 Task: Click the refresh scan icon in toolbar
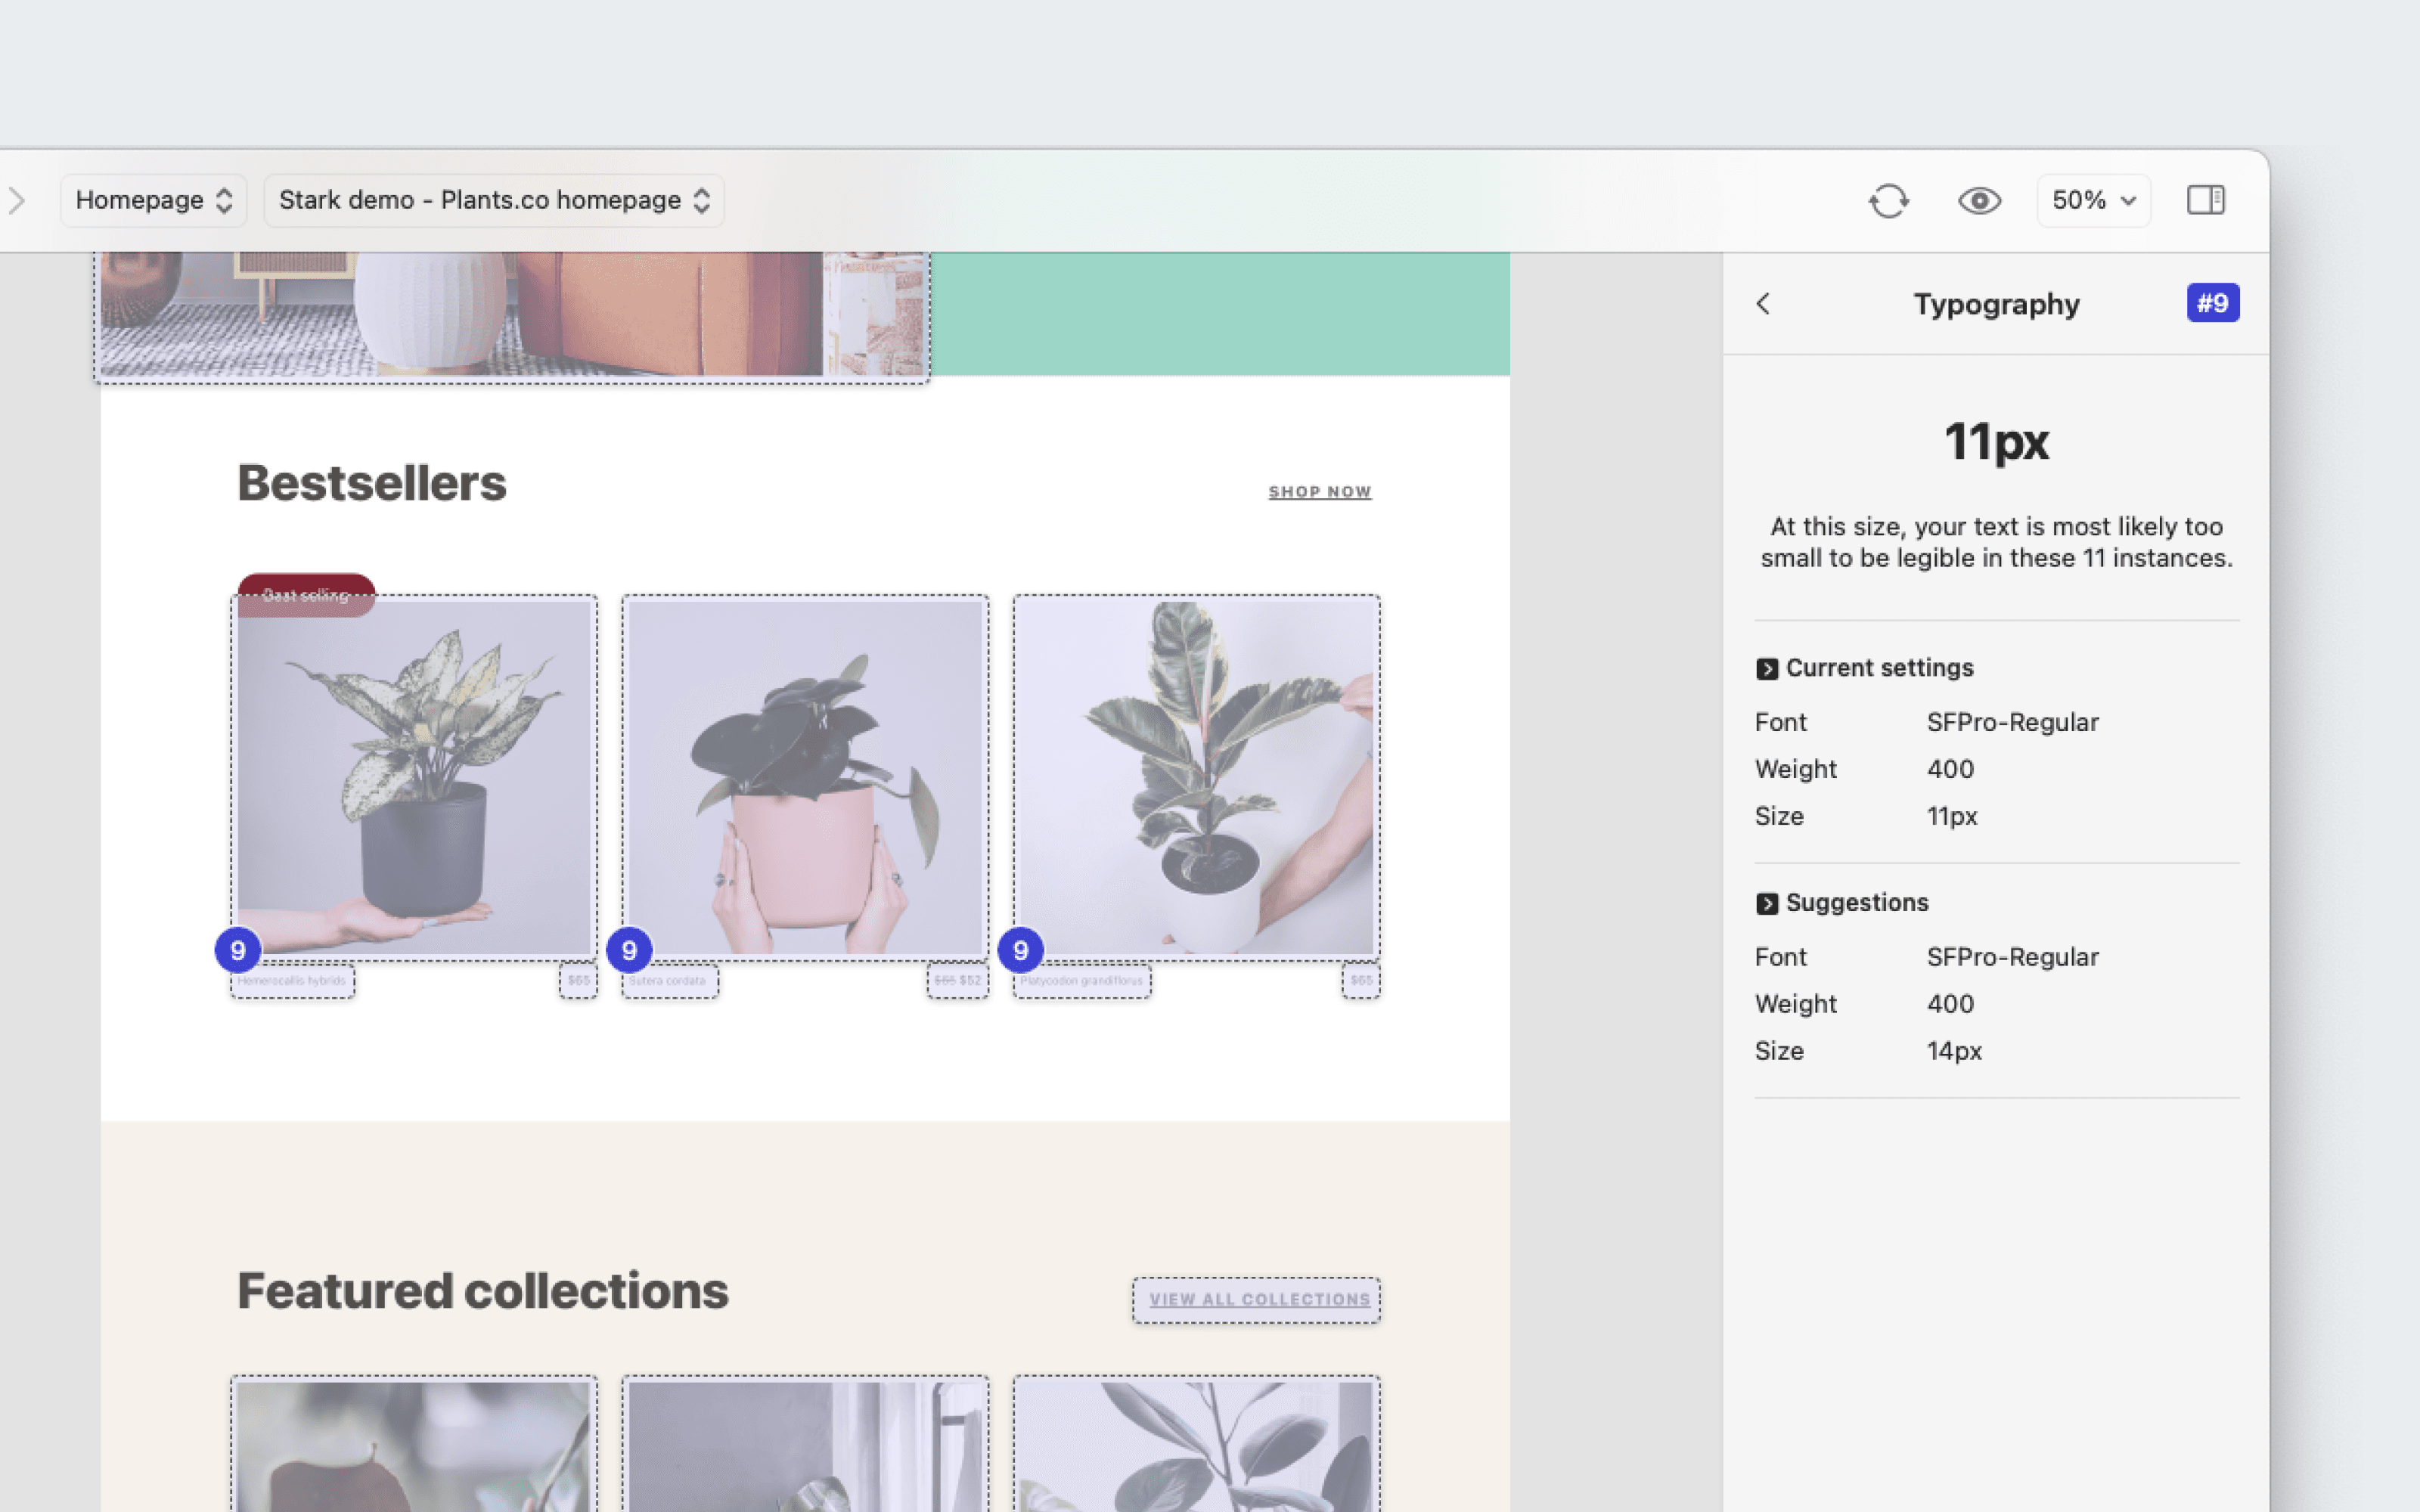[x=1888, y=200]
